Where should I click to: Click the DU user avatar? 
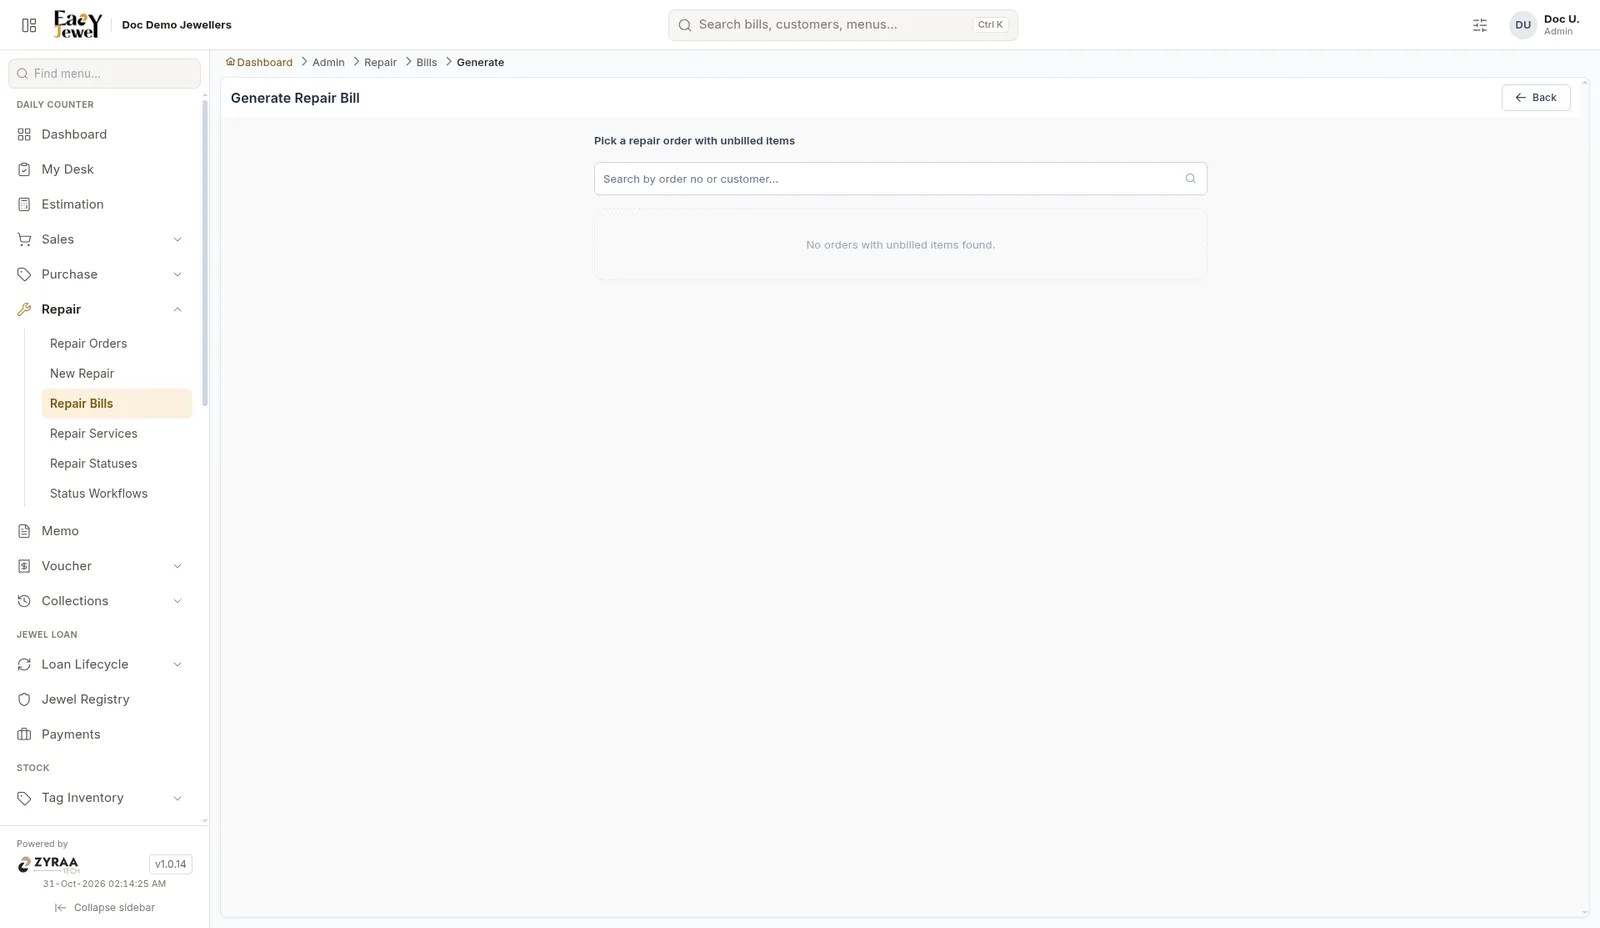tap(1523, 25)
